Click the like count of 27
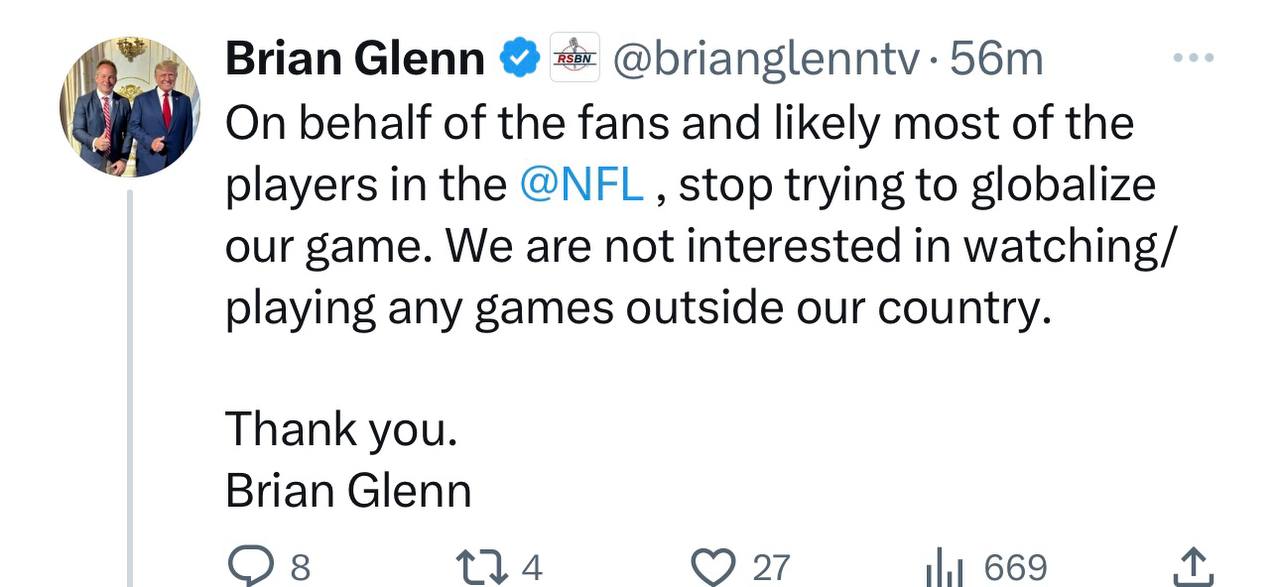This screenshot has height=587, width=1280. 771,568
